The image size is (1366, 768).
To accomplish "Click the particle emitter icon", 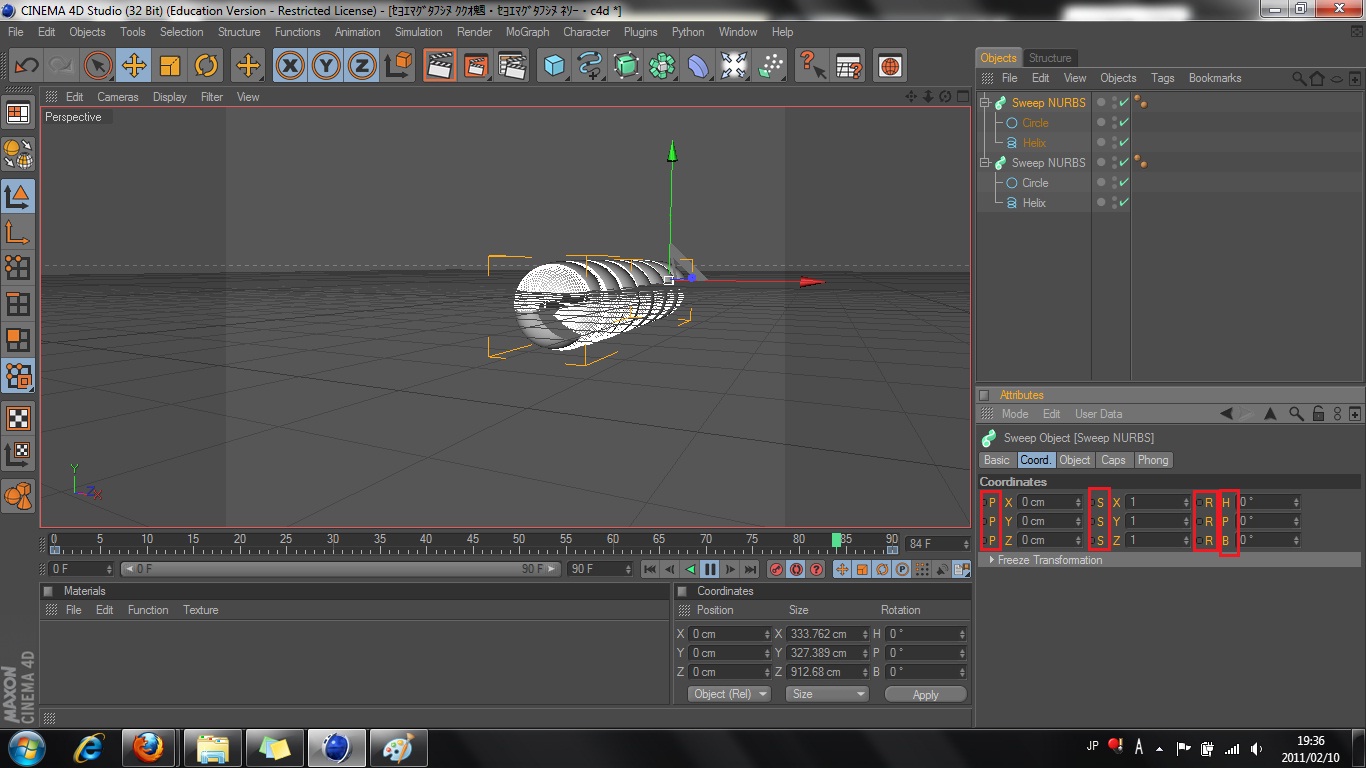I will (770, 66).
